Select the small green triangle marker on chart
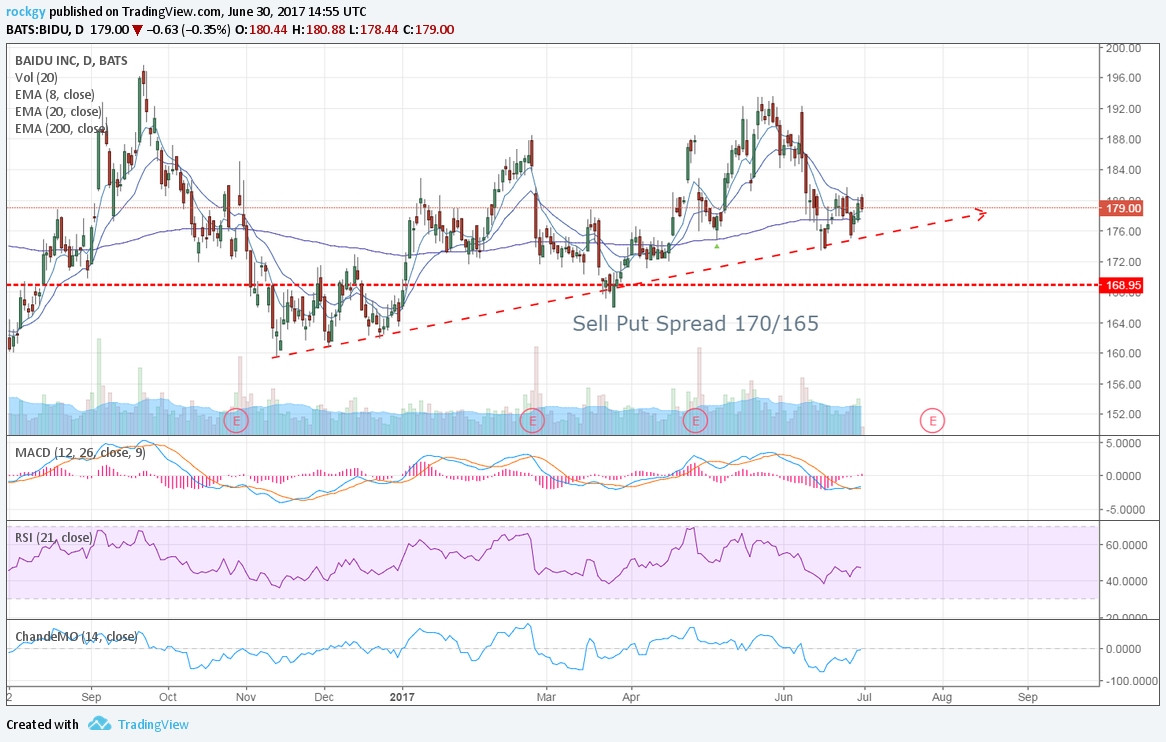This screenshot has width=1166, height=742. pos(717,246)
